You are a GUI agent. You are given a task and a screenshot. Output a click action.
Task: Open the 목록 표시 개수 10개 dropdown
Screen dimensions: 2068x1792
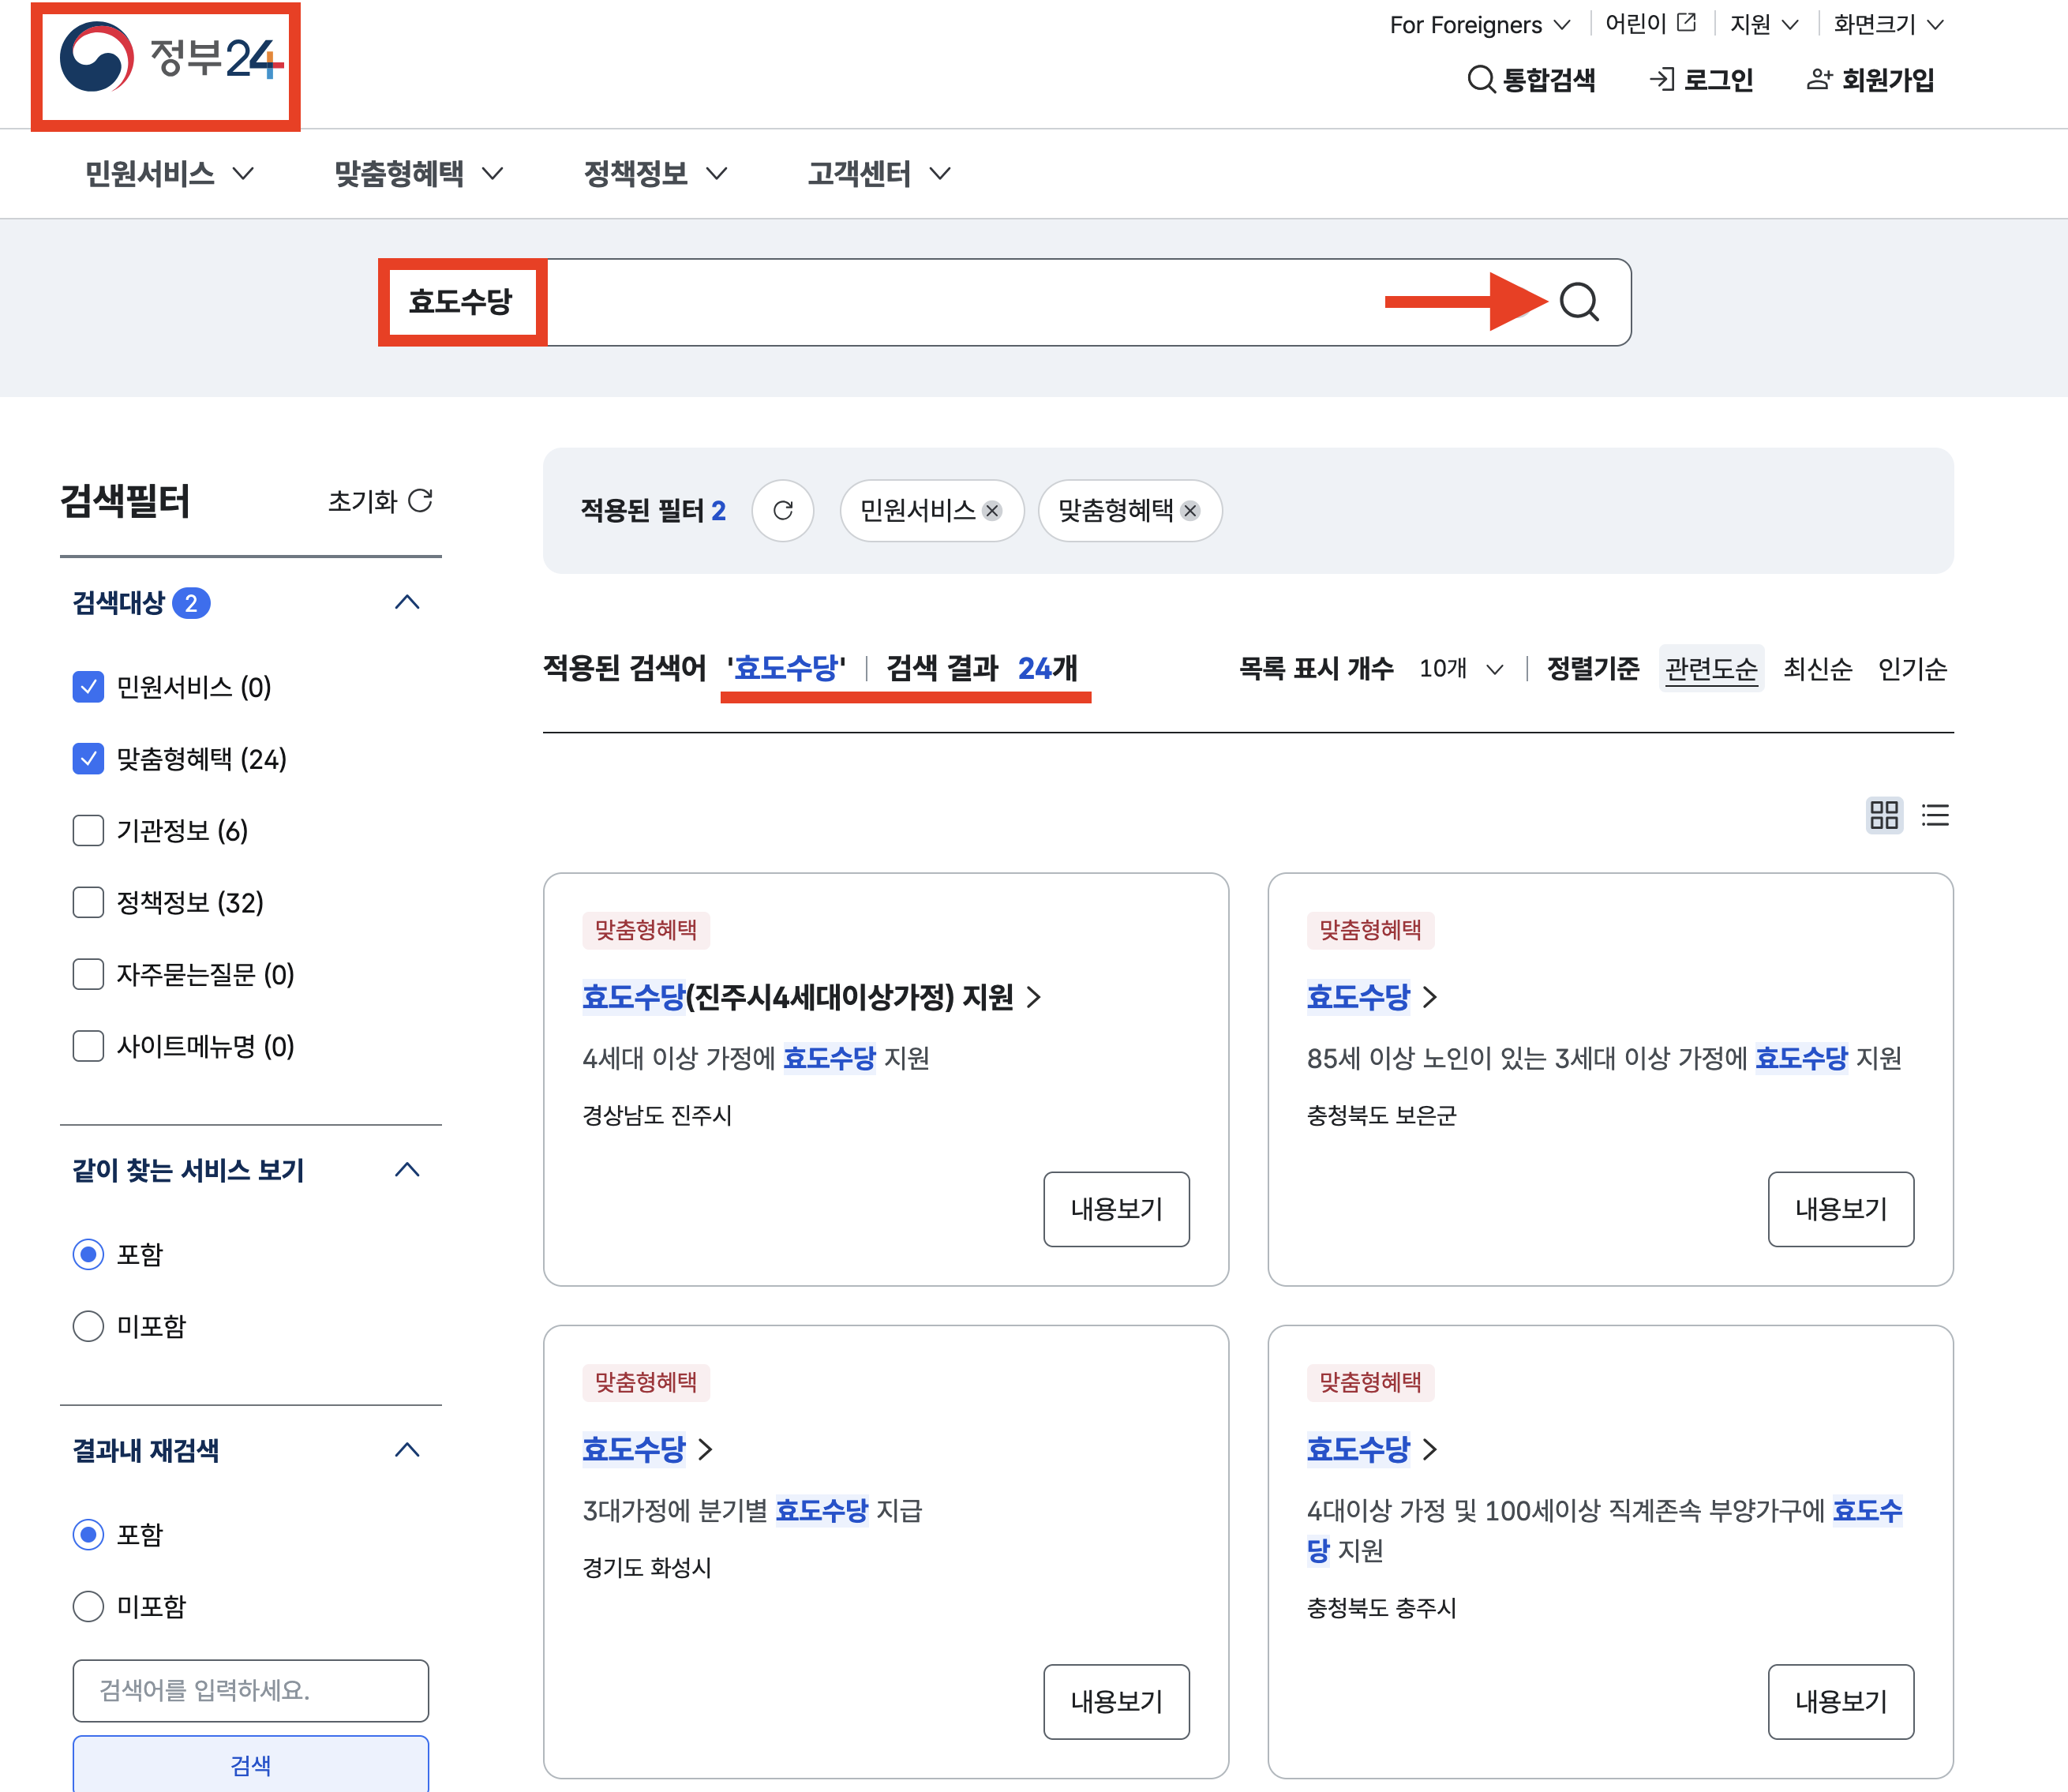click(1461, 669)
